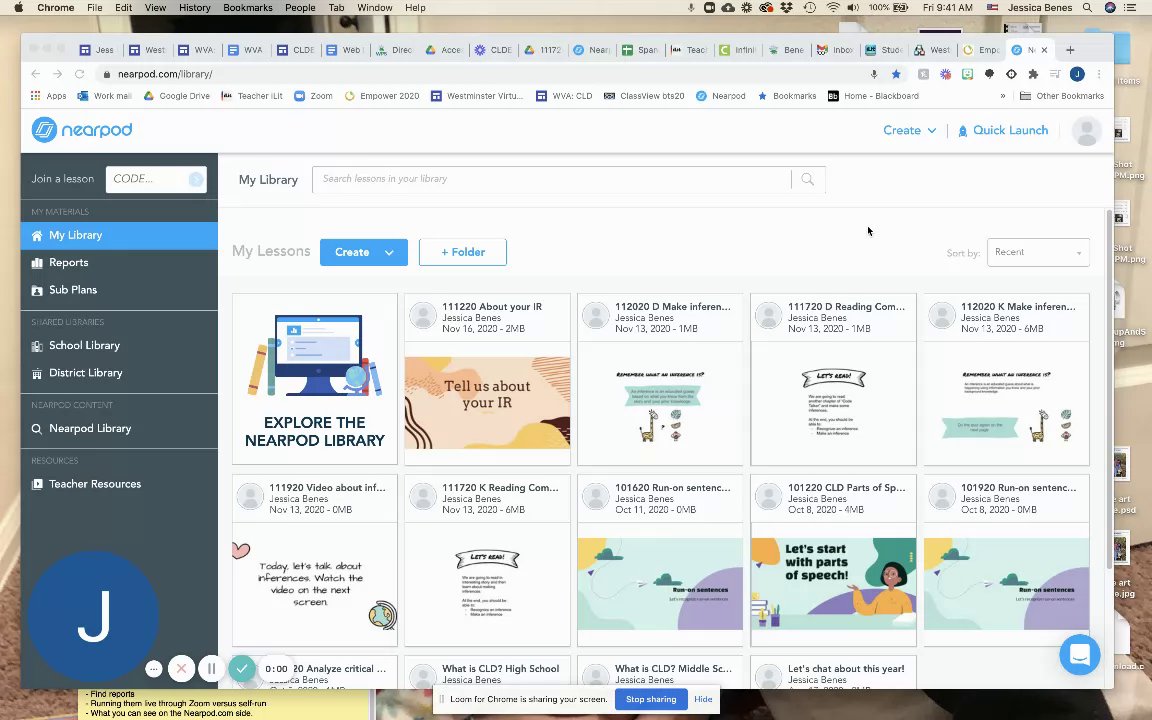Open the Nearpod logo home link

(82, 130)
